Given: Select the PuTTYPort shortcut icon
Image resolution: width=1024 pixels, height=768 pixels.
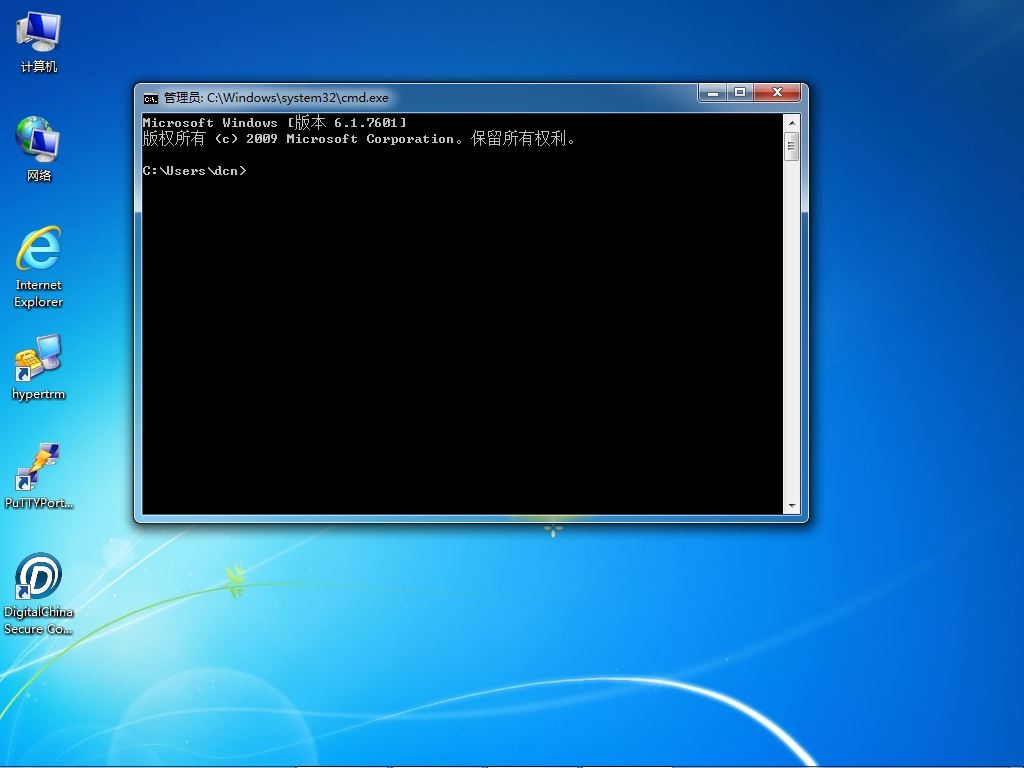Looking at the screenshot, I should click(39, 477).
